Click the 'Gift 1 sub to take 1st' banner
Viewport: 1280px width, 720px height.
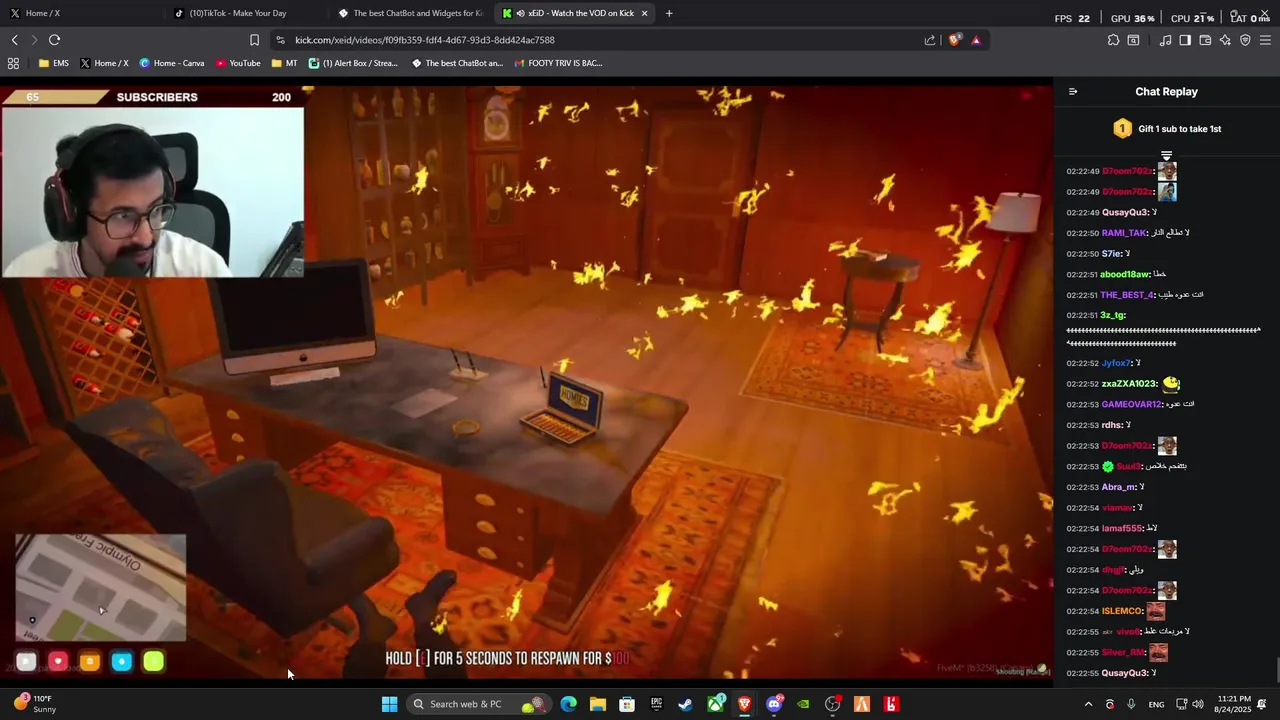click(1167, 129)
